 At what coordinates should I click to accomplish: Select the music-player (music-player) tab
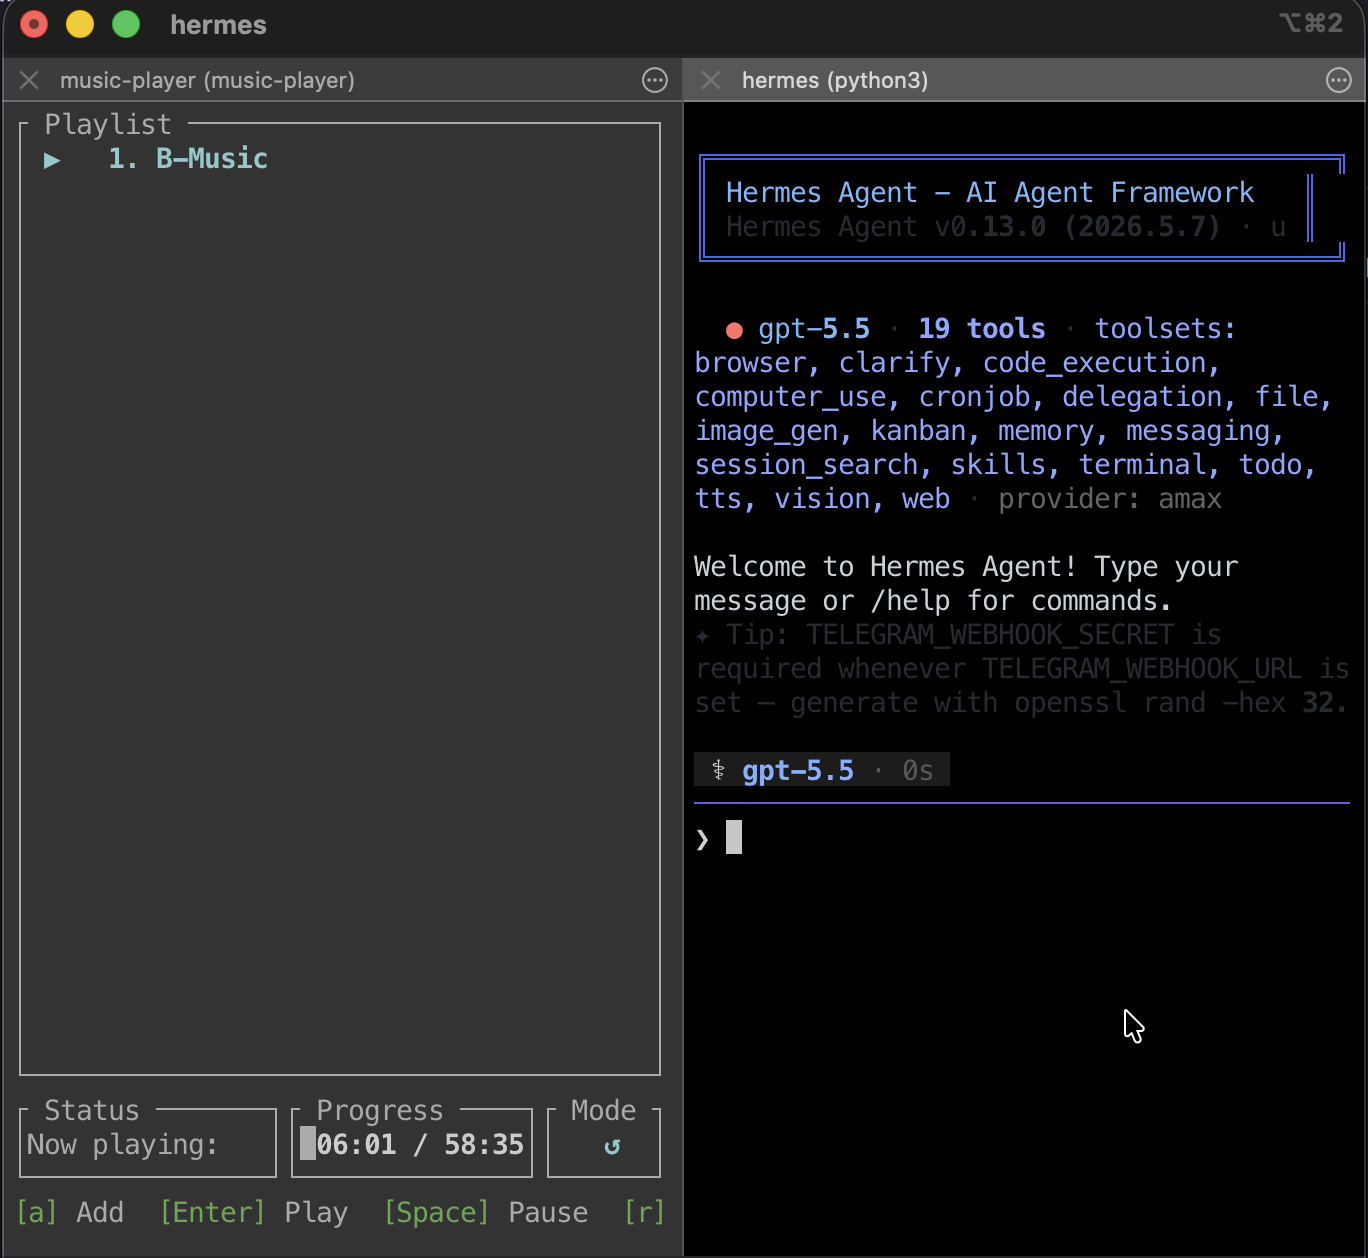point(207,80)
